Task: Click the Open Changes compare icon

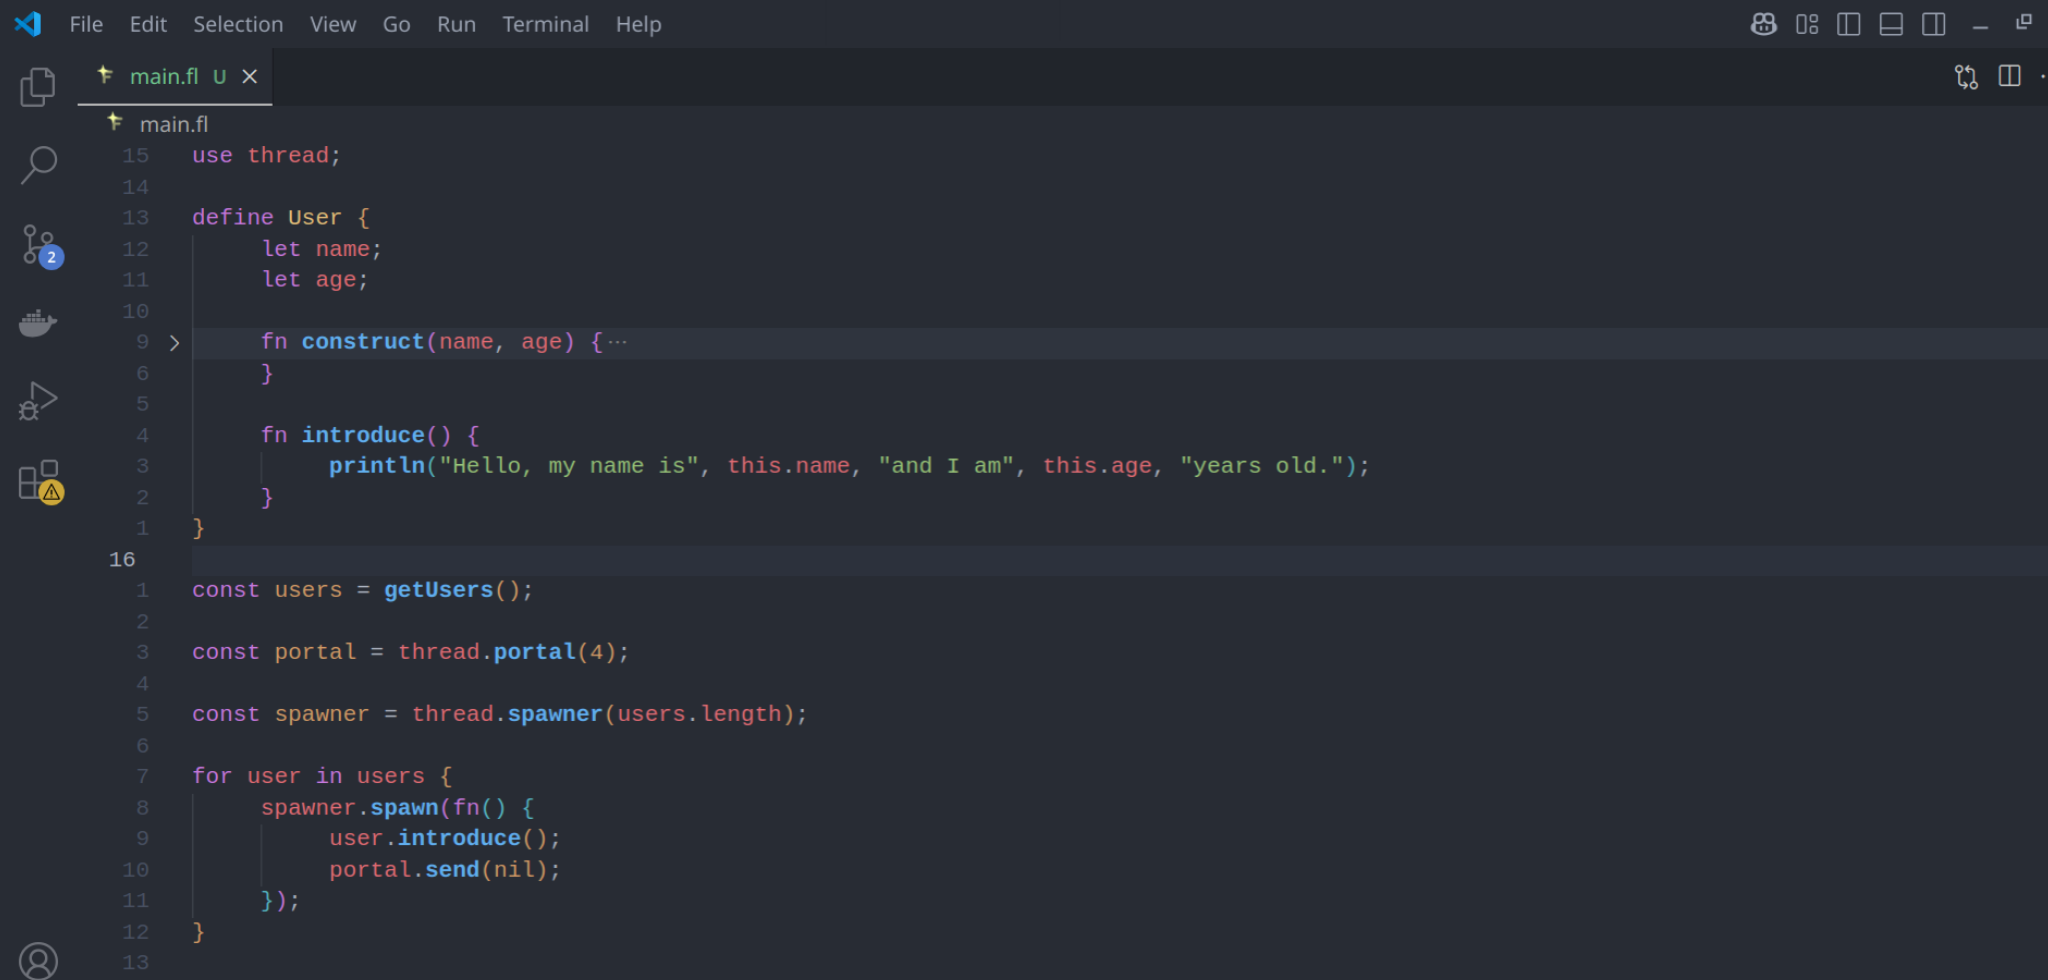Action: pyautogui.click(x=1966, y=77)
